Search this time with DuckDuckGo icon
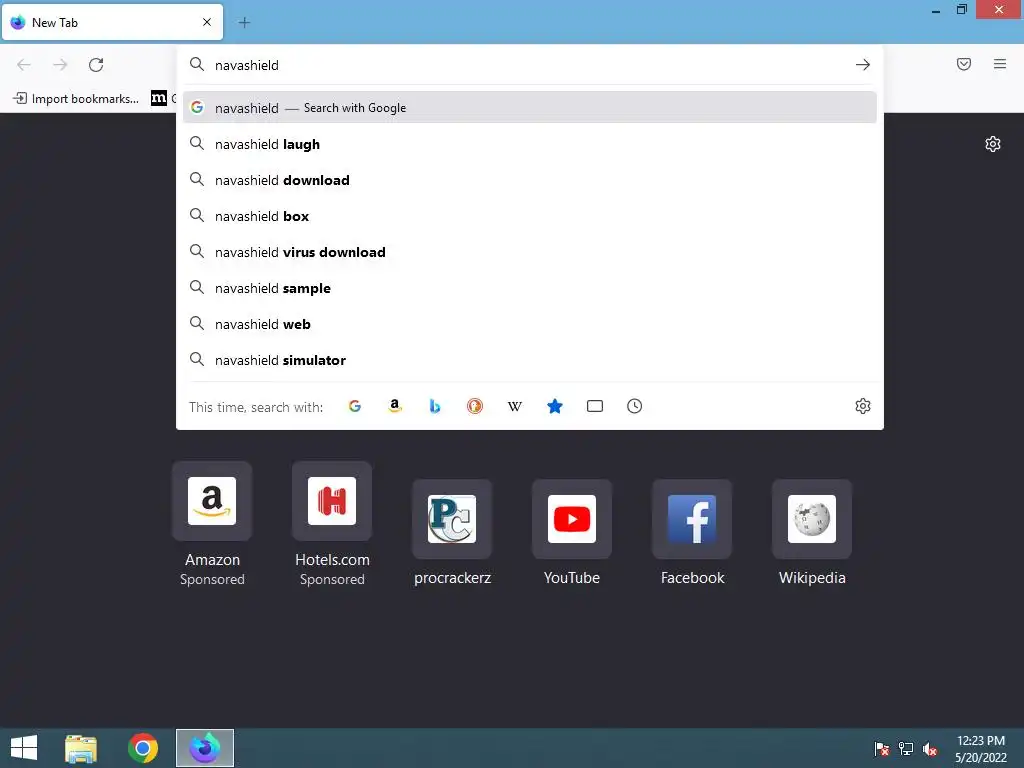Image resolution: width=1024 pixels, height=768 pixels. (x=475, y=406)
